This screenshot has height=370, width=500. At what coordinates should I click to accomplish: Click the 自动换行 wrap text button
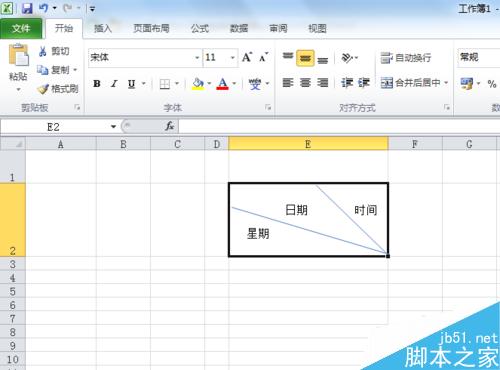406,58
